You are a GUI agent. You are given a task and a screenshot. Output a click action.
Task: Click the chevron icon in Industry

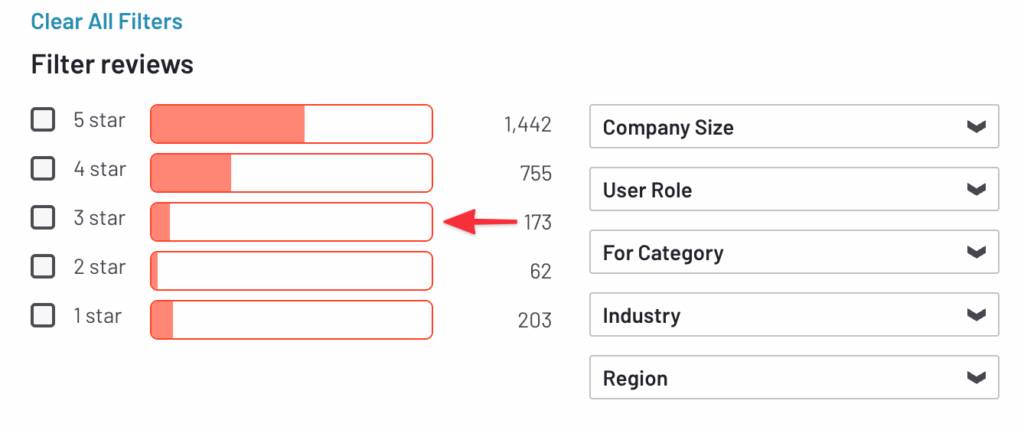(977, 316)
